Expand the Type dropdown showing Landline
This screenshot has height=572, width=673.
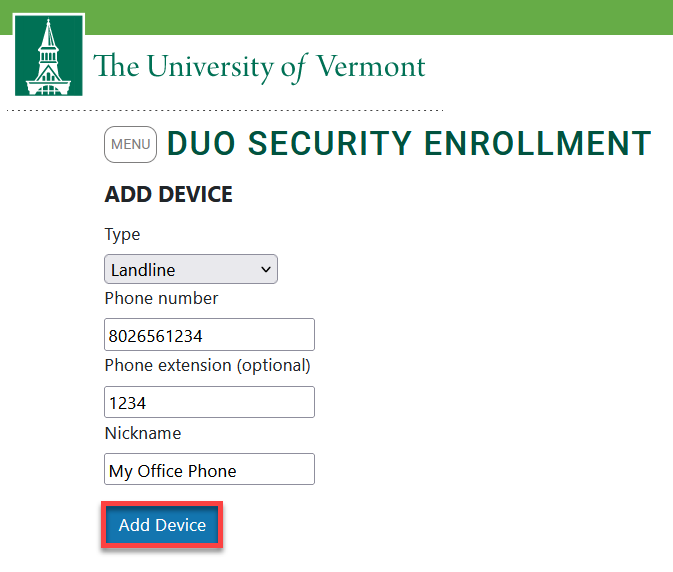pyautogui.click(x=191, y=269)
